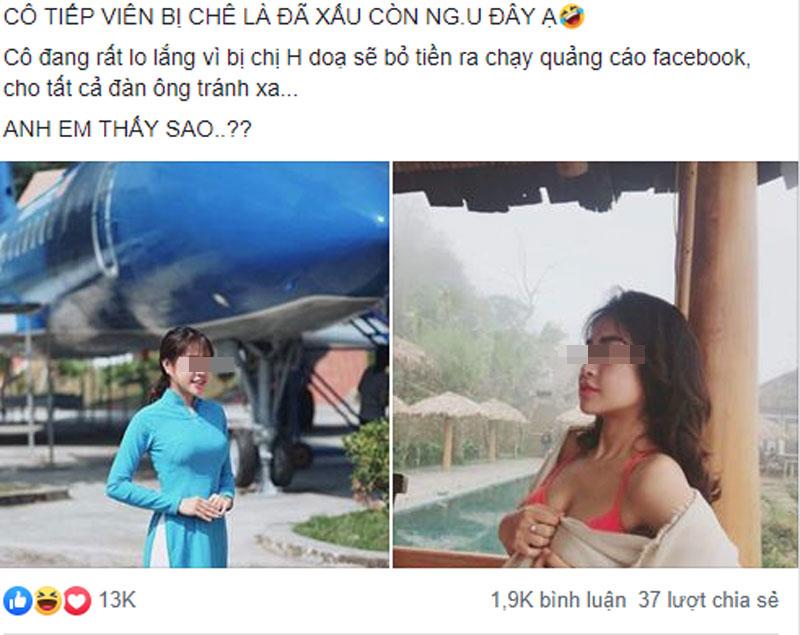Open the photo of woman by the pool
This screenshot has width=800, height=635.
coord(595,365)
